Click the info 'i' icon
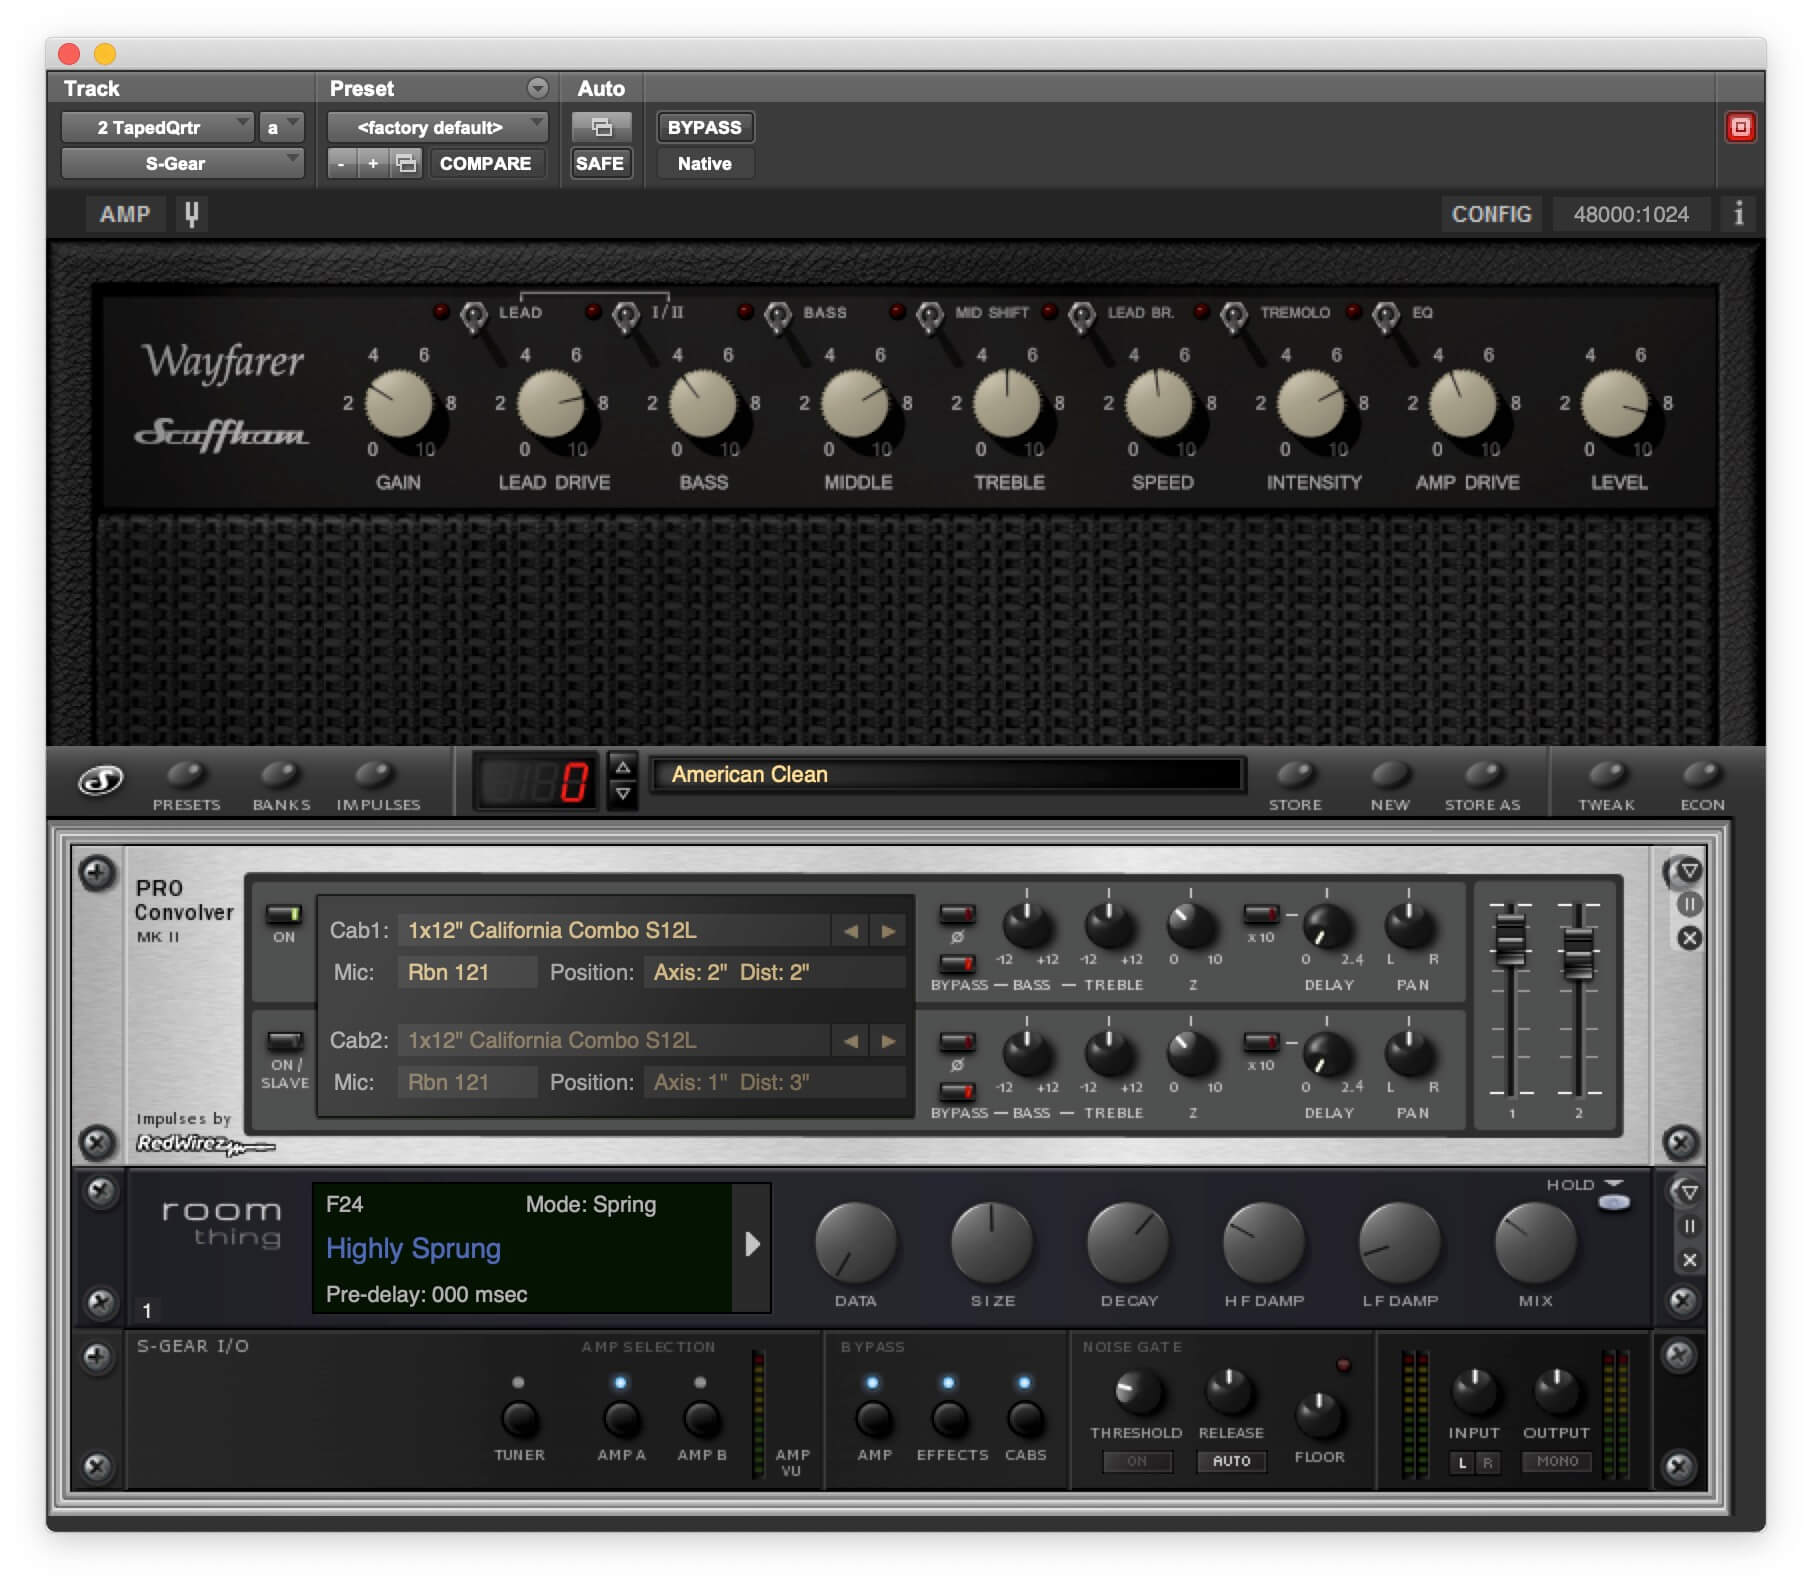1812x1586 pixels. [1739, 213]
